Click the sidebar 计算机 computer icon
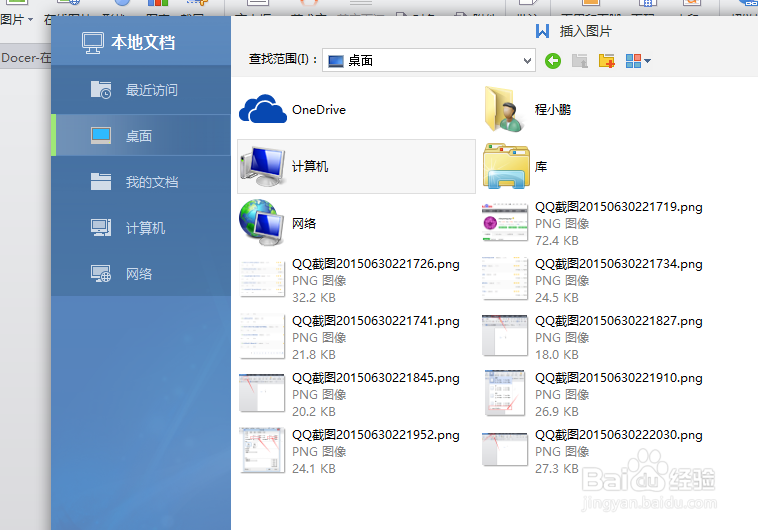The height and width of the screenshot is (530, 758). point(101,227)
